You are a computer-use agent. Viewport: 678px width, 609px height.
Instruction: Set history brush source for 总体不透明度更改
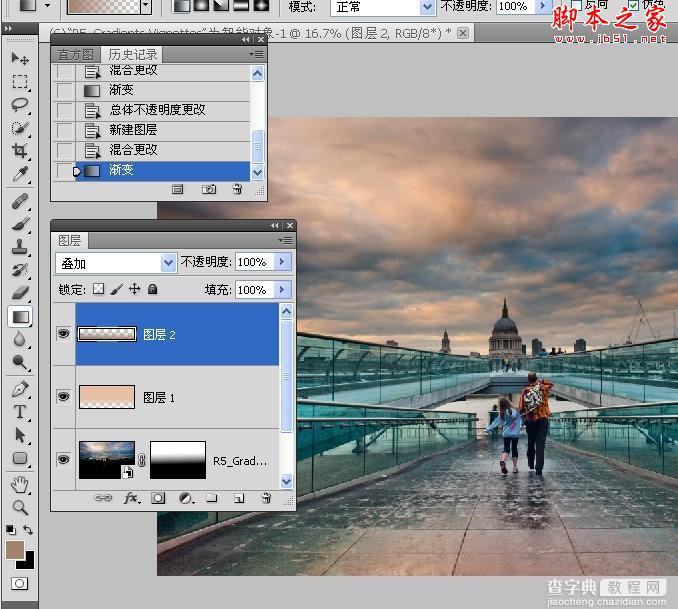point(65,110)
